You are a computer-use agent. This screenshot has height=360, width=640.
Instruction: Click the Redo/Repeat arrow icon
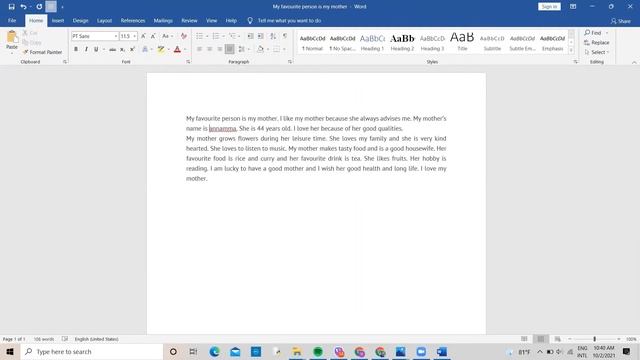pyautogui.click(x=39, y=7)
